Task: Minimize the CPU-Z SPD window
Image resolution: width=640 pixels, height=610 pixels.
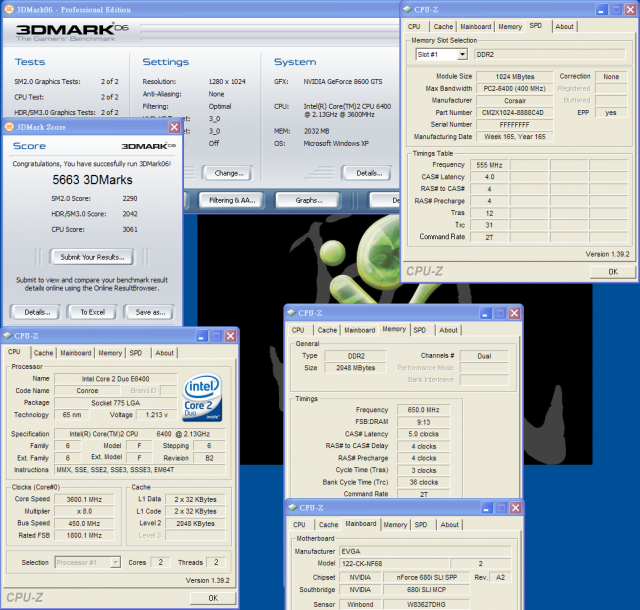Action: coord(600,10)
